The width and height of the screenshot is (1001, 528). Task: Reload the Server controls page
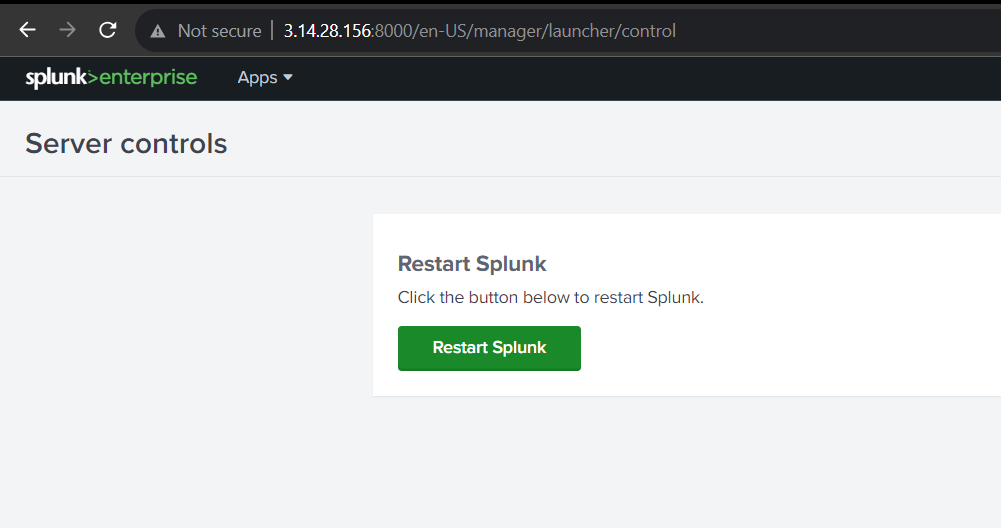[x=107, y=30]
